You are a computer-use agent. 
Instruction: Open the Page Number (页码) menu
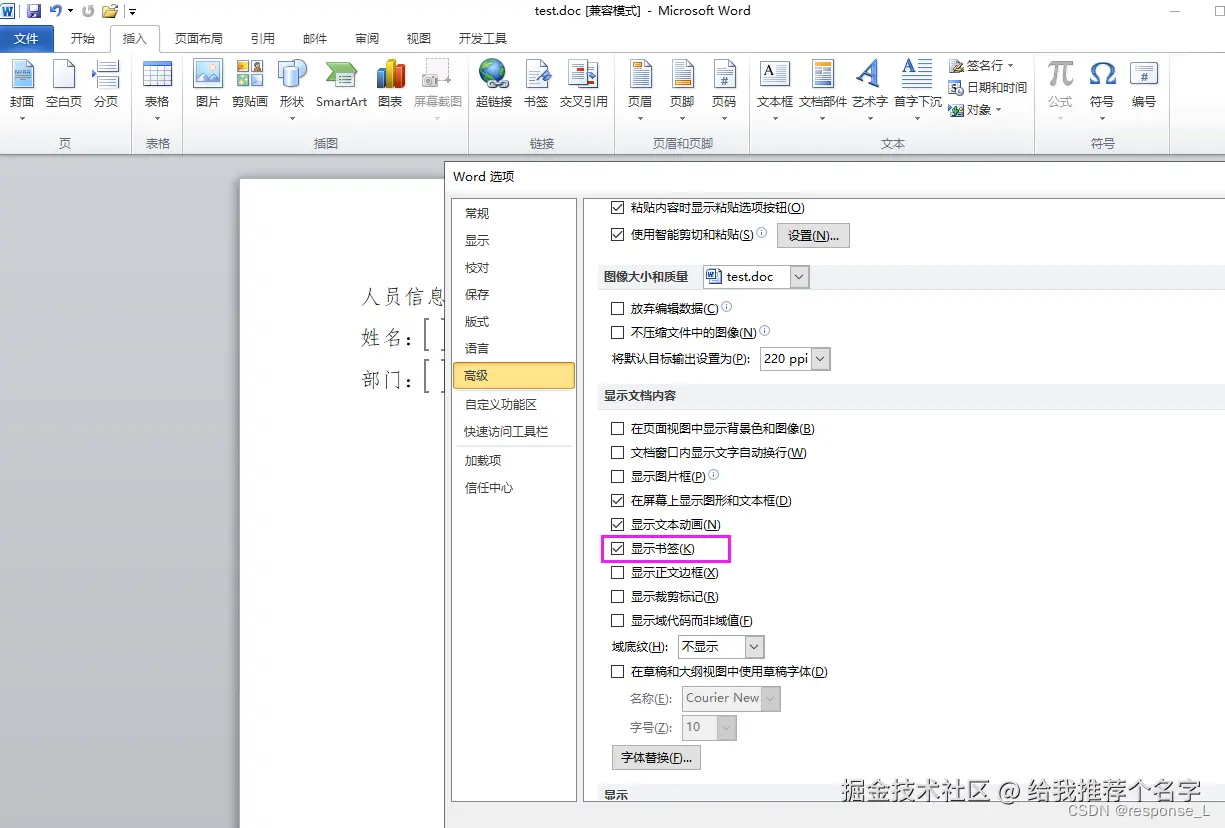[x=724, y=89]
